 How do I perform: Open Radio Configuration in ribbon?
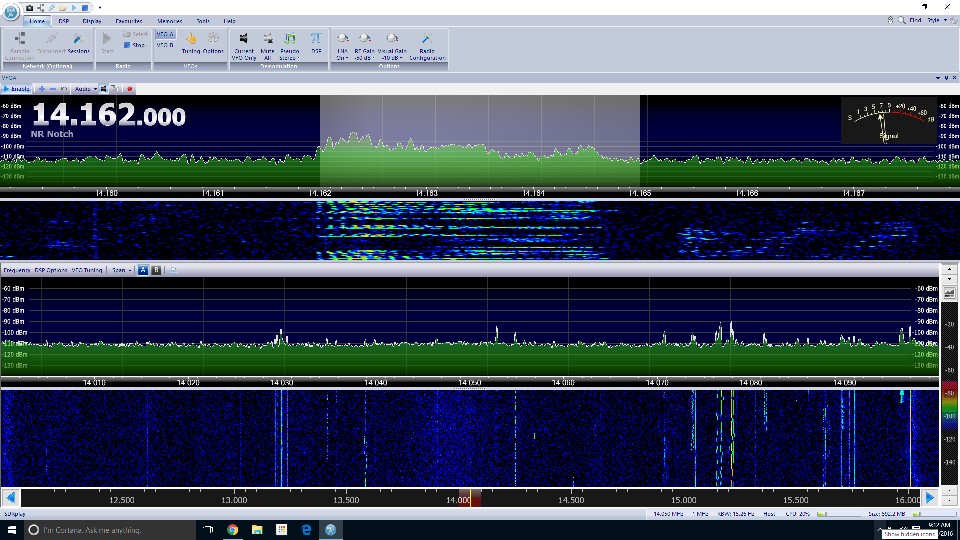click(427, 46)
